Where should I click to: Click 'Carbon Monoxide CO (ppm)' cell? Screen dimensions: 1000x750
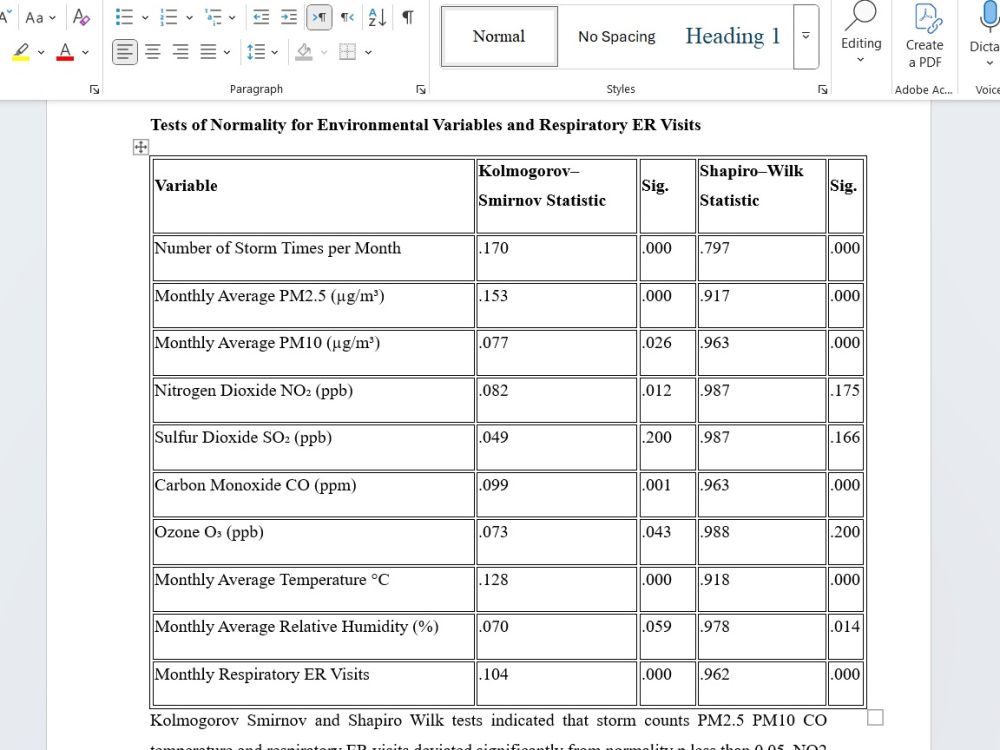pos(314,494)
